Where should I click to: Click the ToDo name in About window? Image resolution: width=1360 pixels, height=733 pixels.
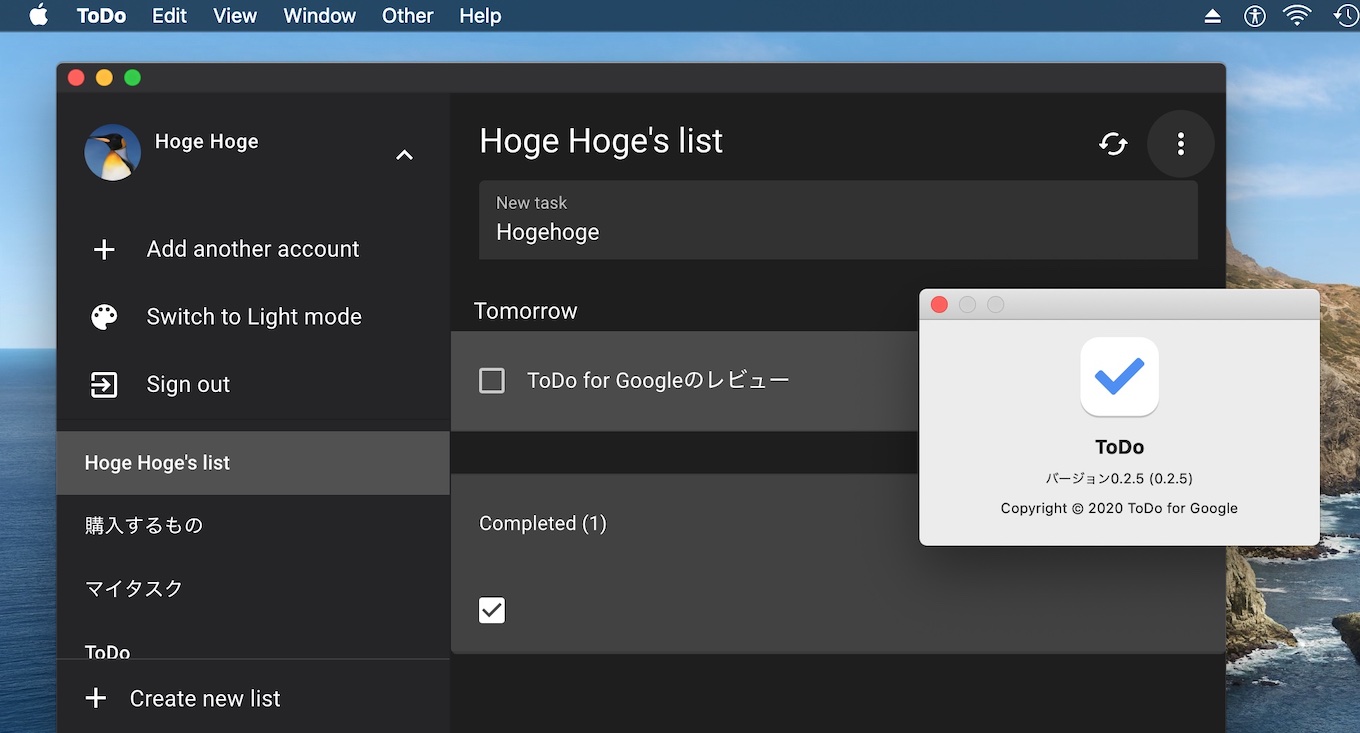(1120, 447)
